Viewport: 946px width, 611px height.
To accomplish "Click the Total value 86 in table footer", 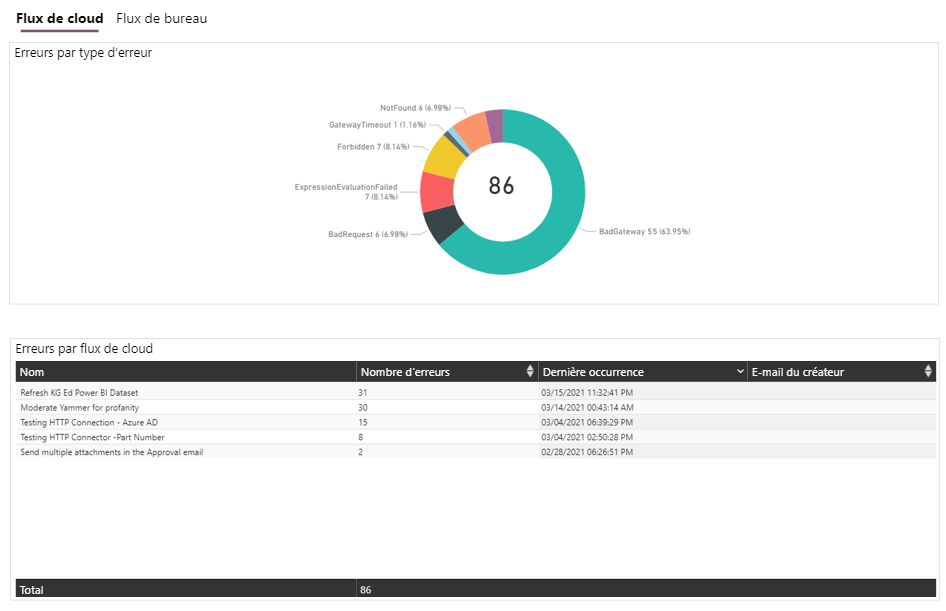I will coord(366,590).
